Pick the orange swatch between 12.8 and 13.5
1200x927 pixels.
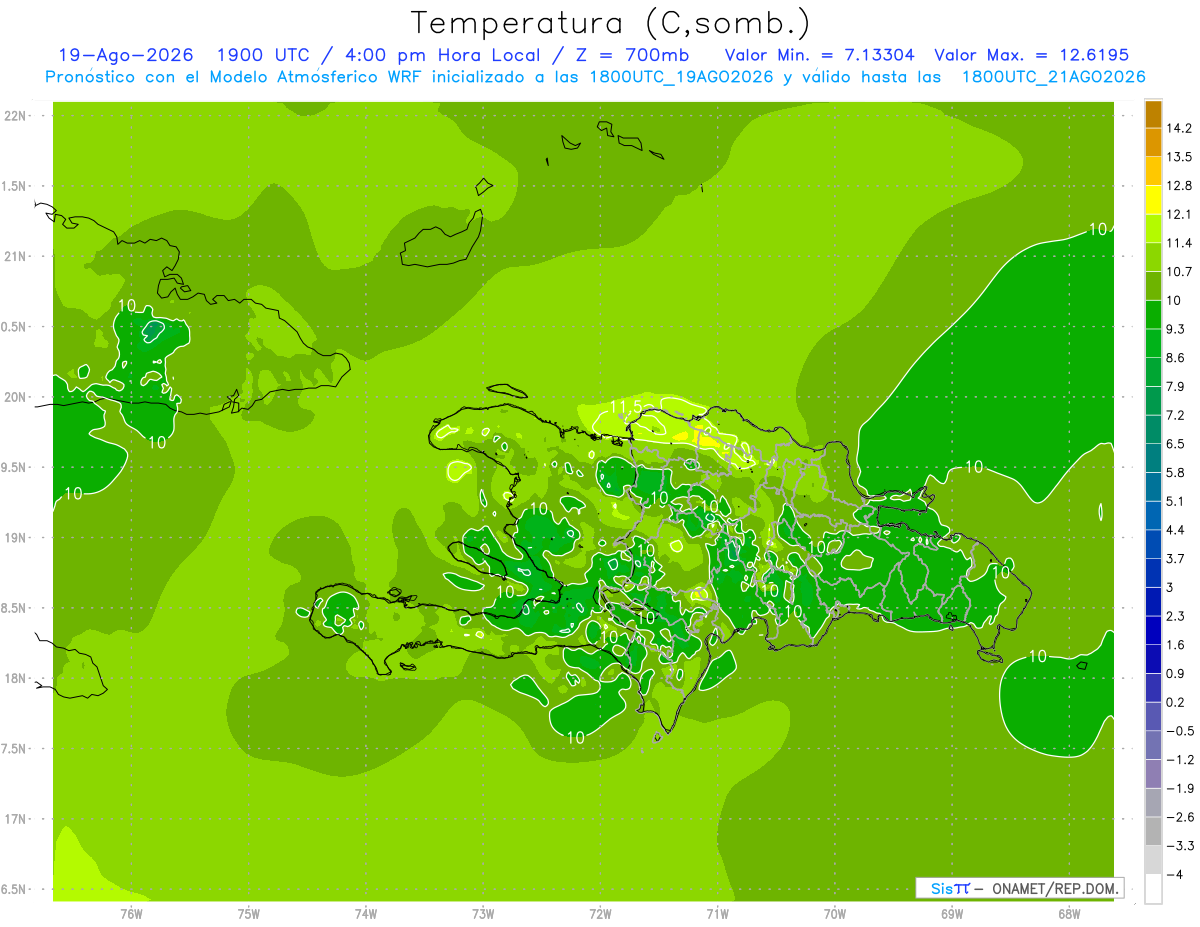pos(1153,171)
